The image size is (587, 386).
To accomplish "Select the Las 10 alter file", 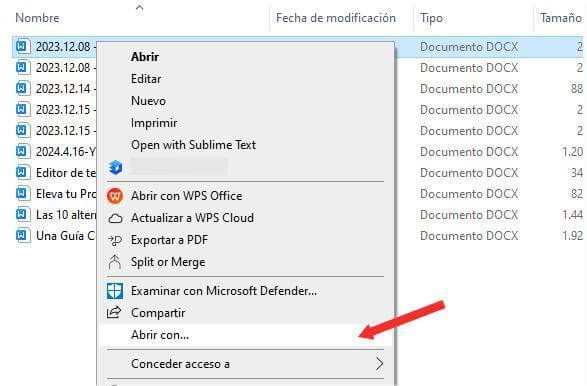I will click(x=55, y=215).
